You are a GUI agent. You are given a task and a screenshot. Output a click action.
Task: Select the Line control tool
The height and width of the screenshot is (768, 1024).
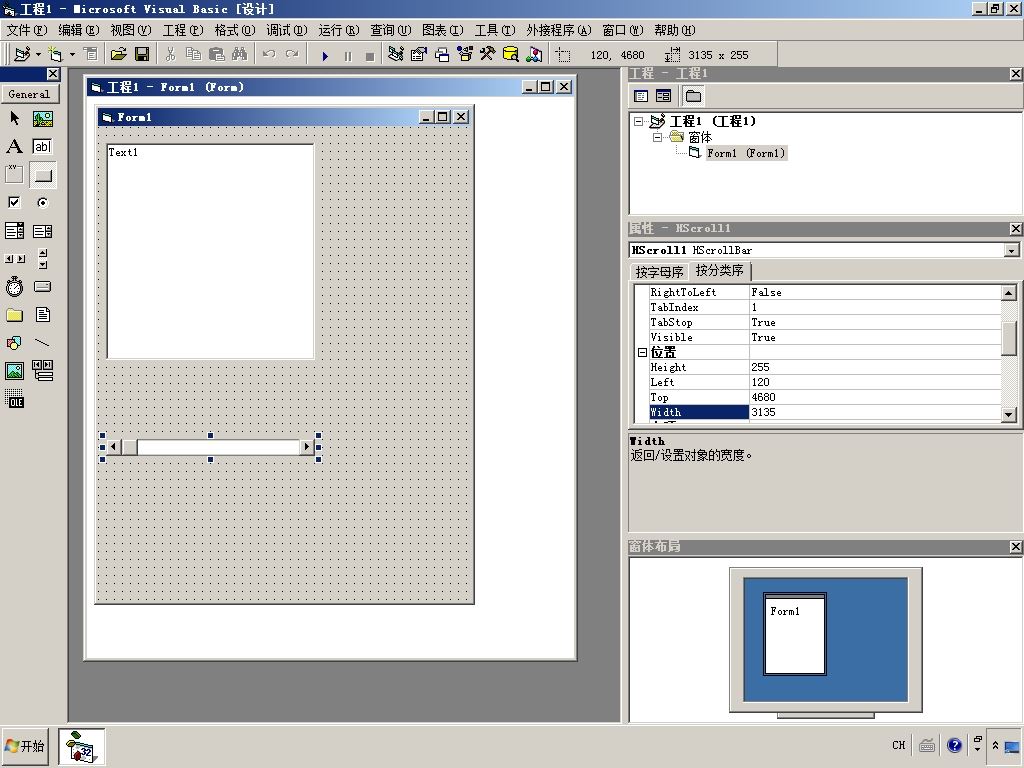point(42,343)
